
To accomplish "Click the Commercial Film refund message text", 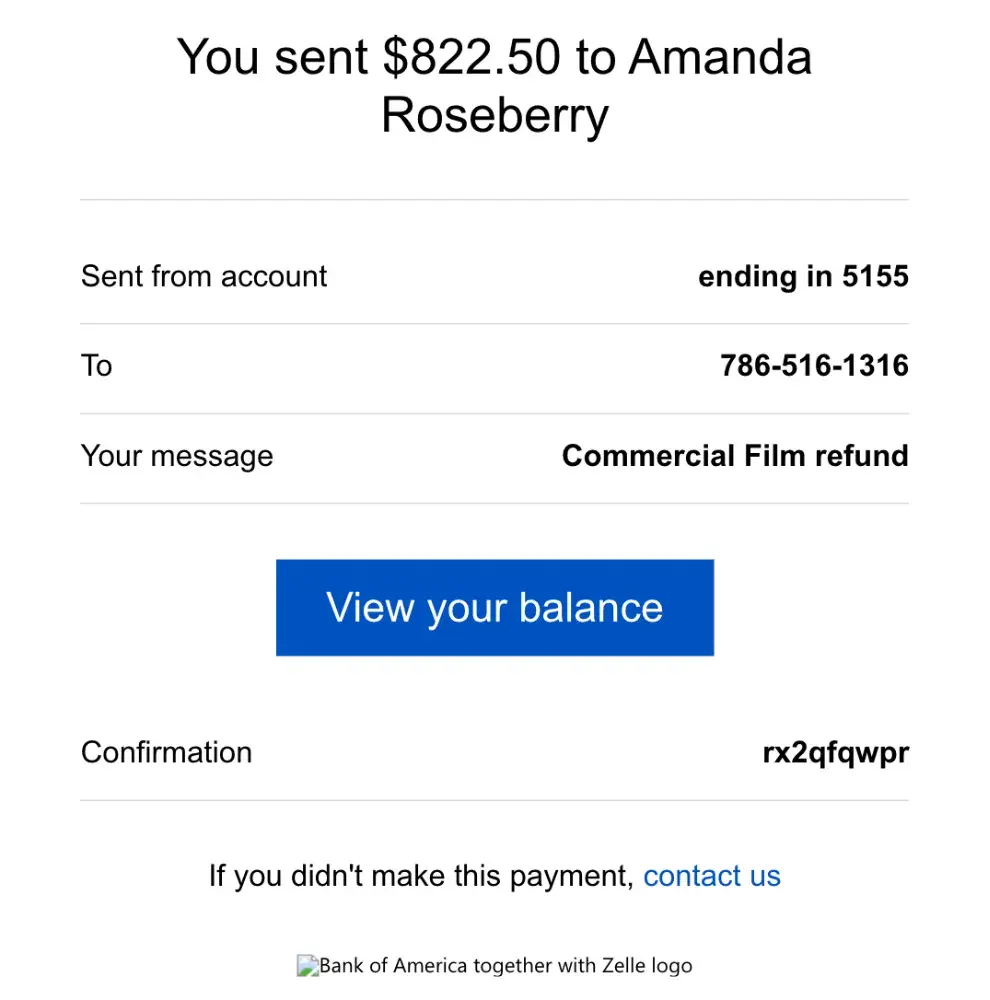I will click(x=735, y=456).
